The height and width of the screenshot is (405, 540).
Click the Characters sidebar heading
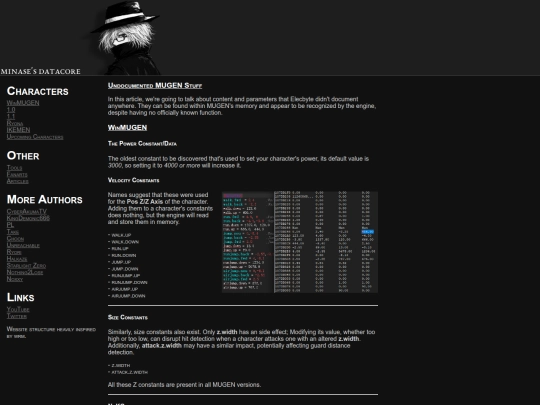tap(38, 91)
